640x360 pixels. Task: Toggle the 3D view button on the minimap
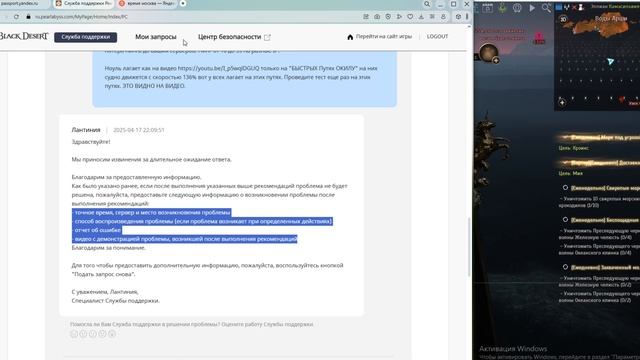pos(563,19)
